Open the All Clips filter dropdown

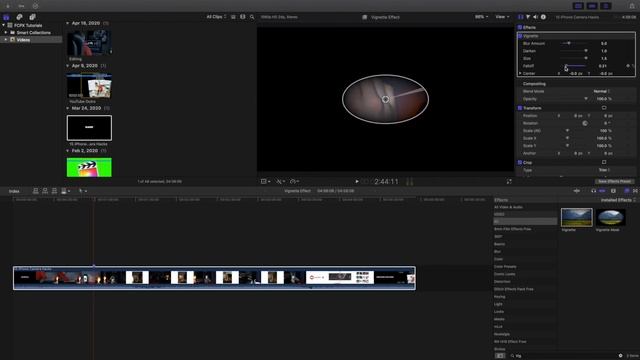click(x=216, y=17)
